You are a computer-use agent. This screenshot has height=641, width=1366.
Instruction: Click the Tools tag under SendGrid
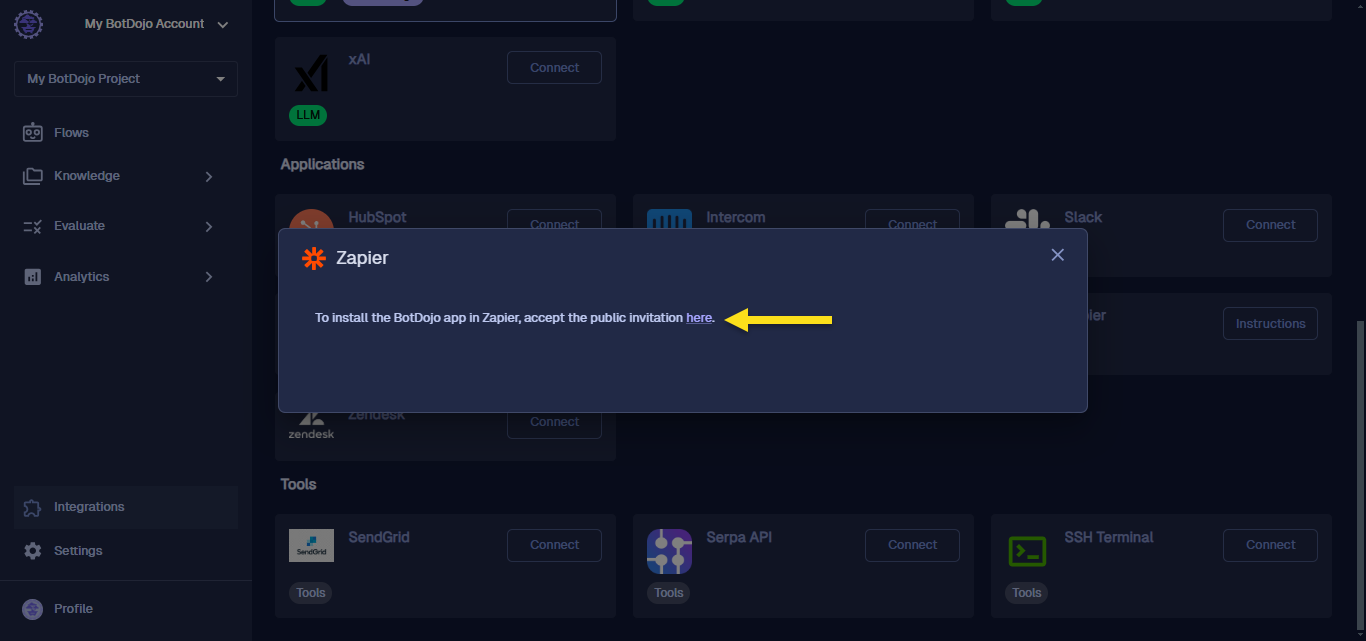pyautogui.click(x=310, y=593)
